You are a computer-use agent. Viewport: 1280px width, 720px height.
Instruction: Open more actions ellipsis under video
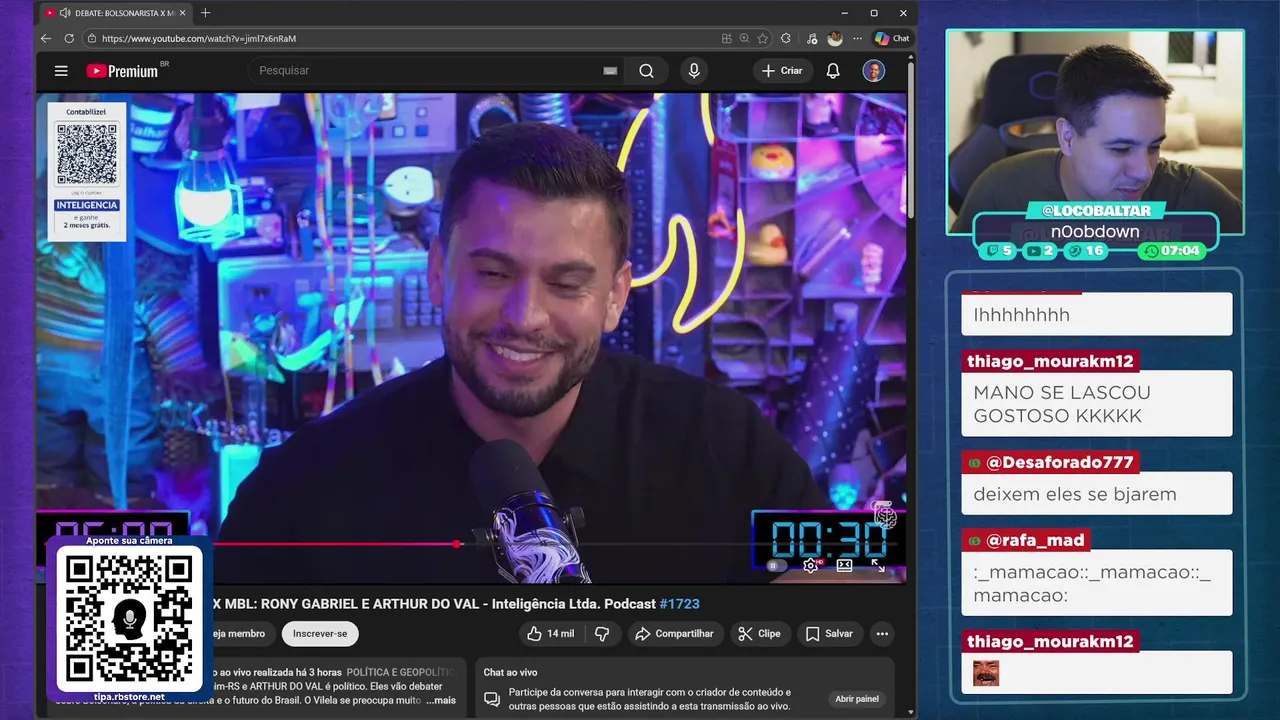[882, 633]
